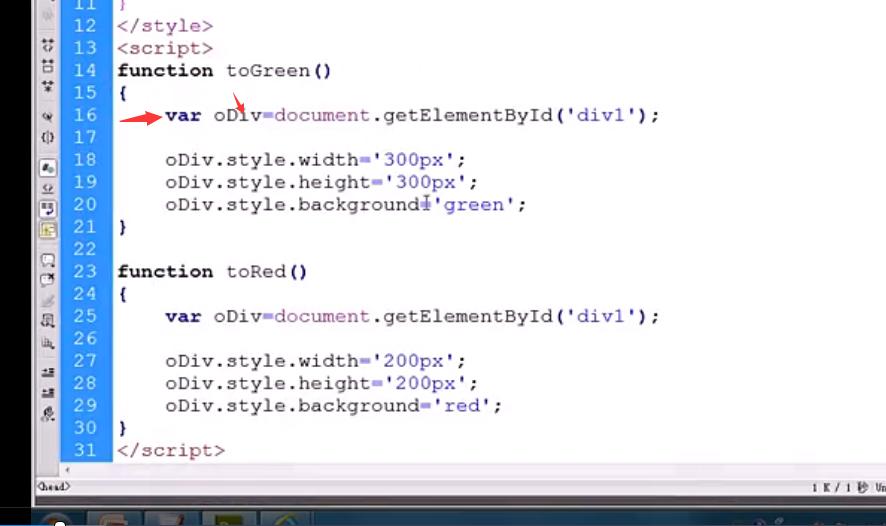
Task: Click the Outdent Code icon
Action: point(48,392)
